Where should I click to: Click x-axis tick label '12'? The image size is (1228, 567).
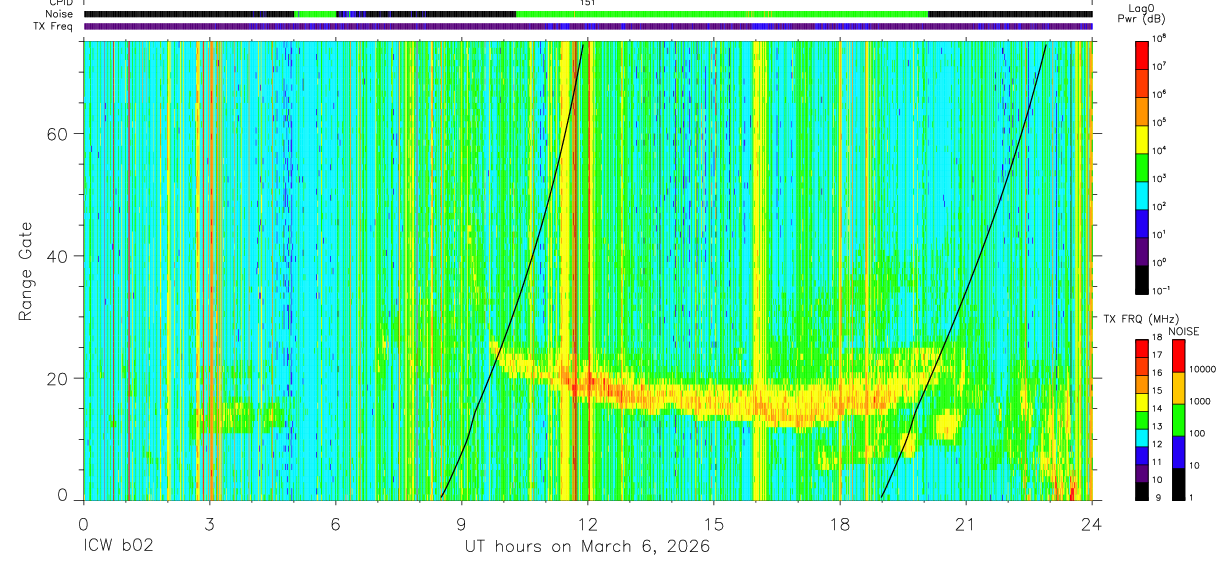tap(588, 524)
